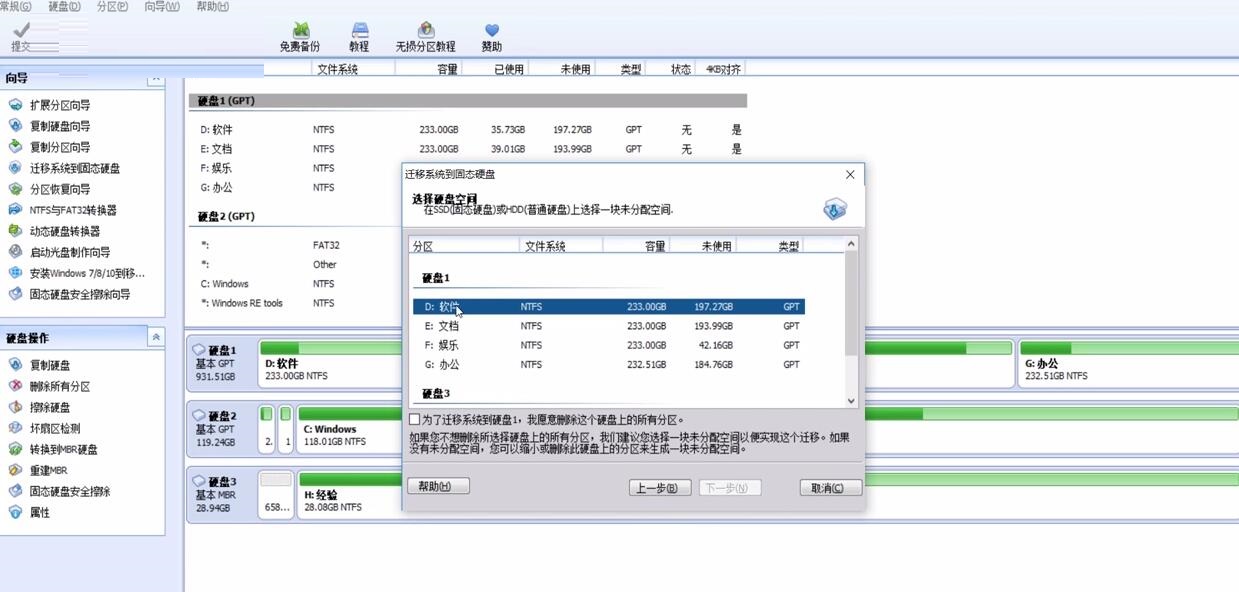Open the 向导(W) menu
The width and height of the screenshot is (1239, 592).
[162, 7]
